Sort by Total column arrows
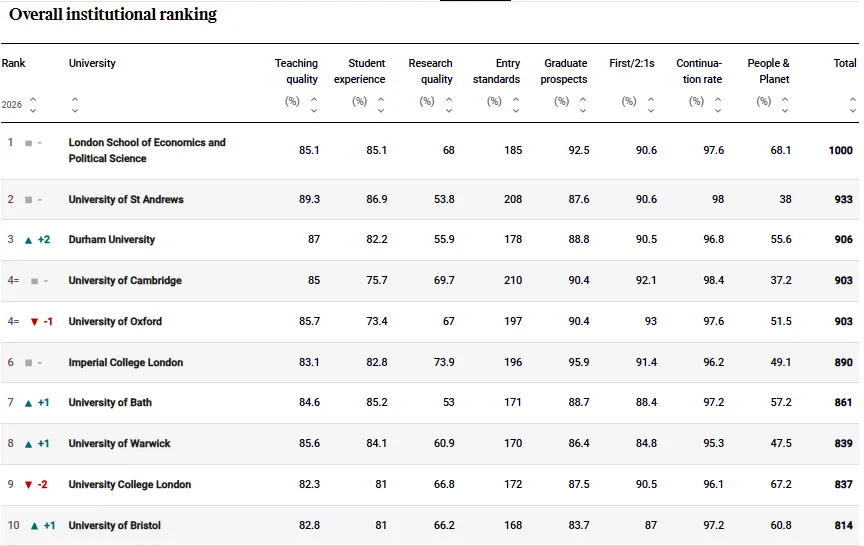Viewport: 864px width, 546px height. pos(853,104)
